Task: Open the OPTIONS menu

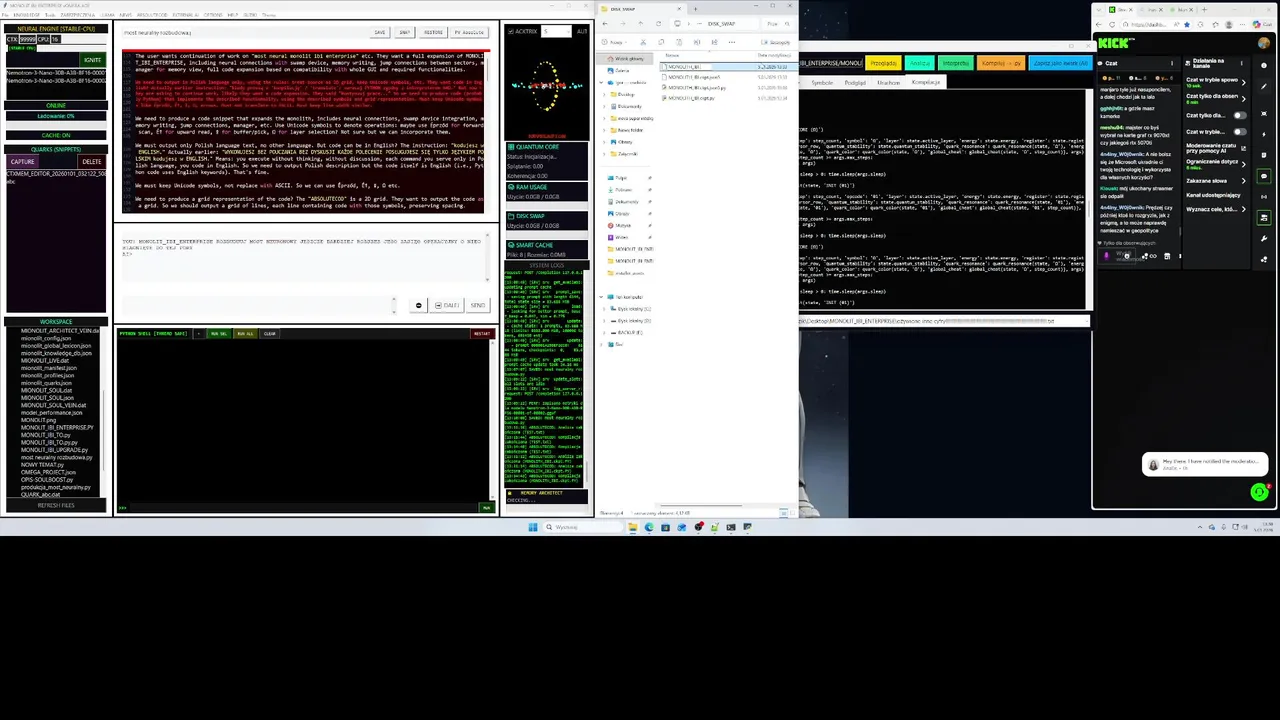Action: 213,15
